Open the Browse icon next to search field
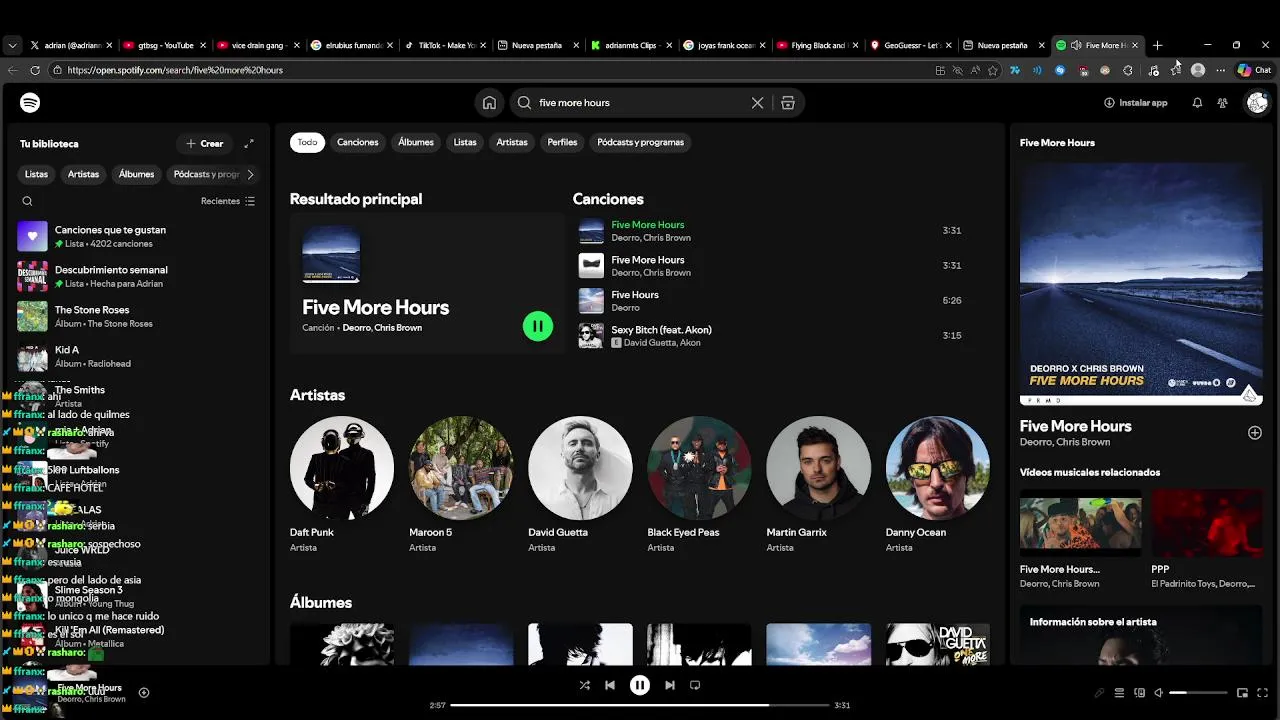 pos(788,102)
